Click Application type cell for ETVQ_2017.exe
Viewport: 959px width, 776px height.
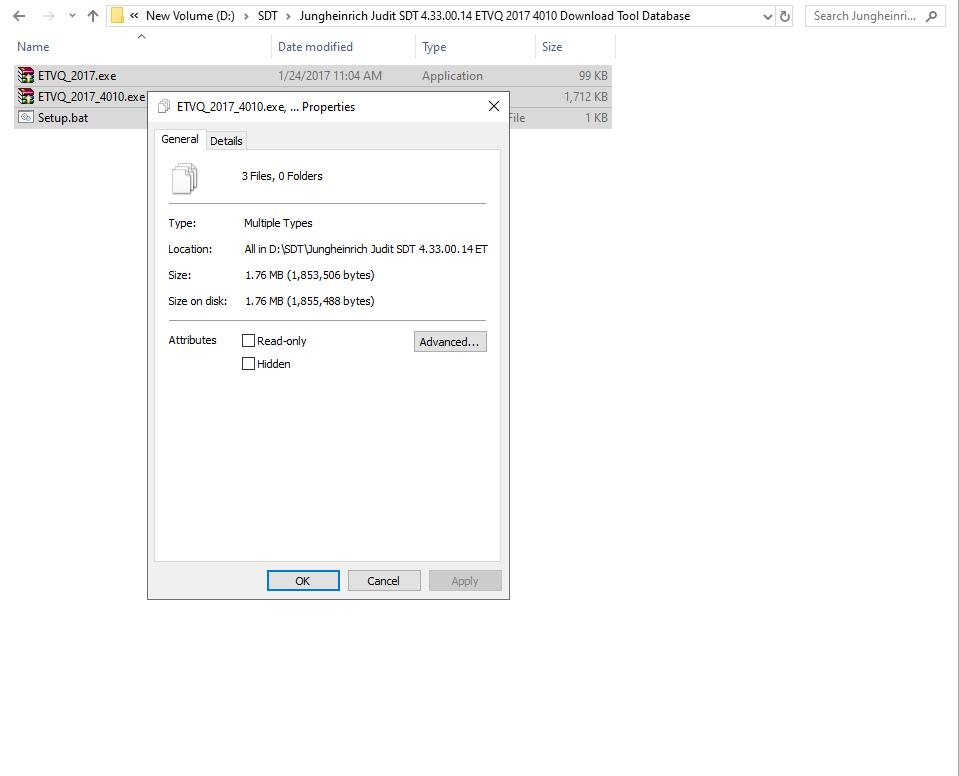coord(452,76)
